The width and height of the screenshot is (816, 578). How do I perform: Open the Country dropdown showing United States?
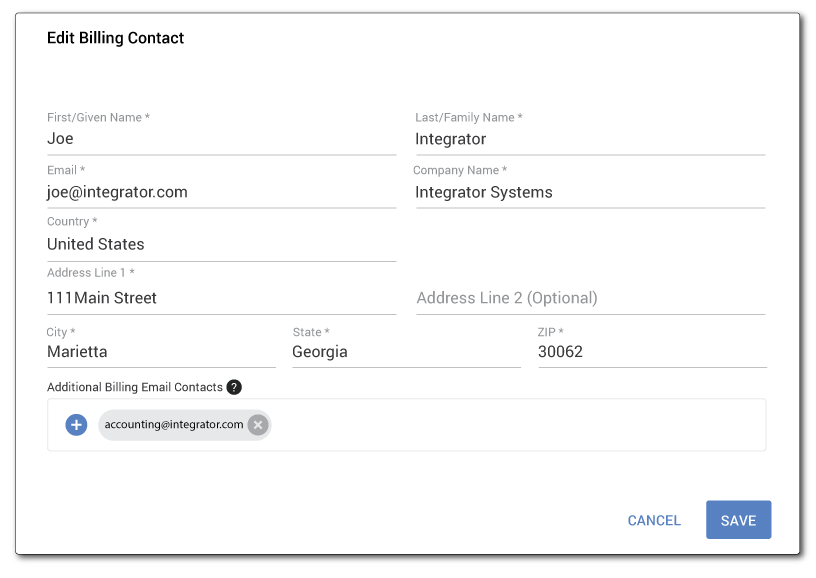coord(220,245)
